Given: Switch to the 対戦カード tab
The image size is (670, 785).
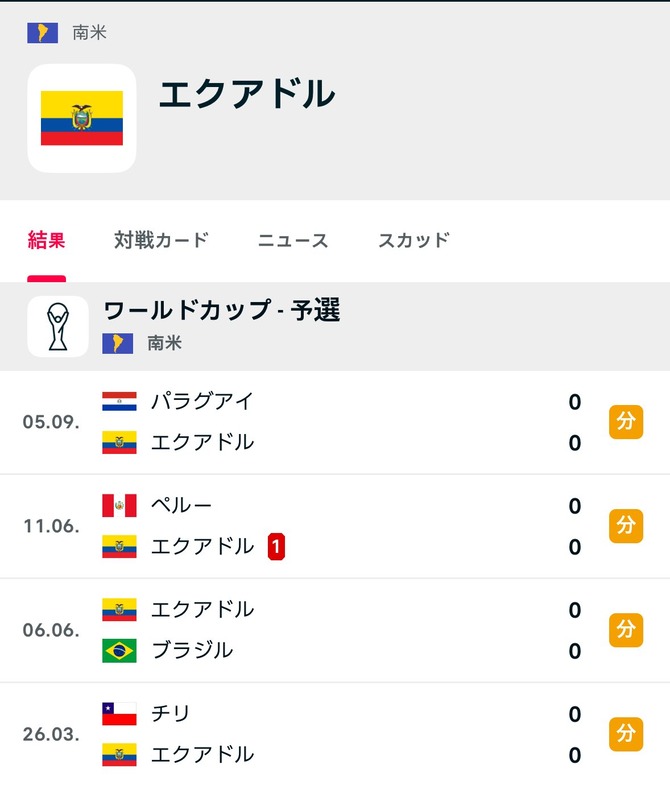Looking at the screenshot, I should point(161,240).
